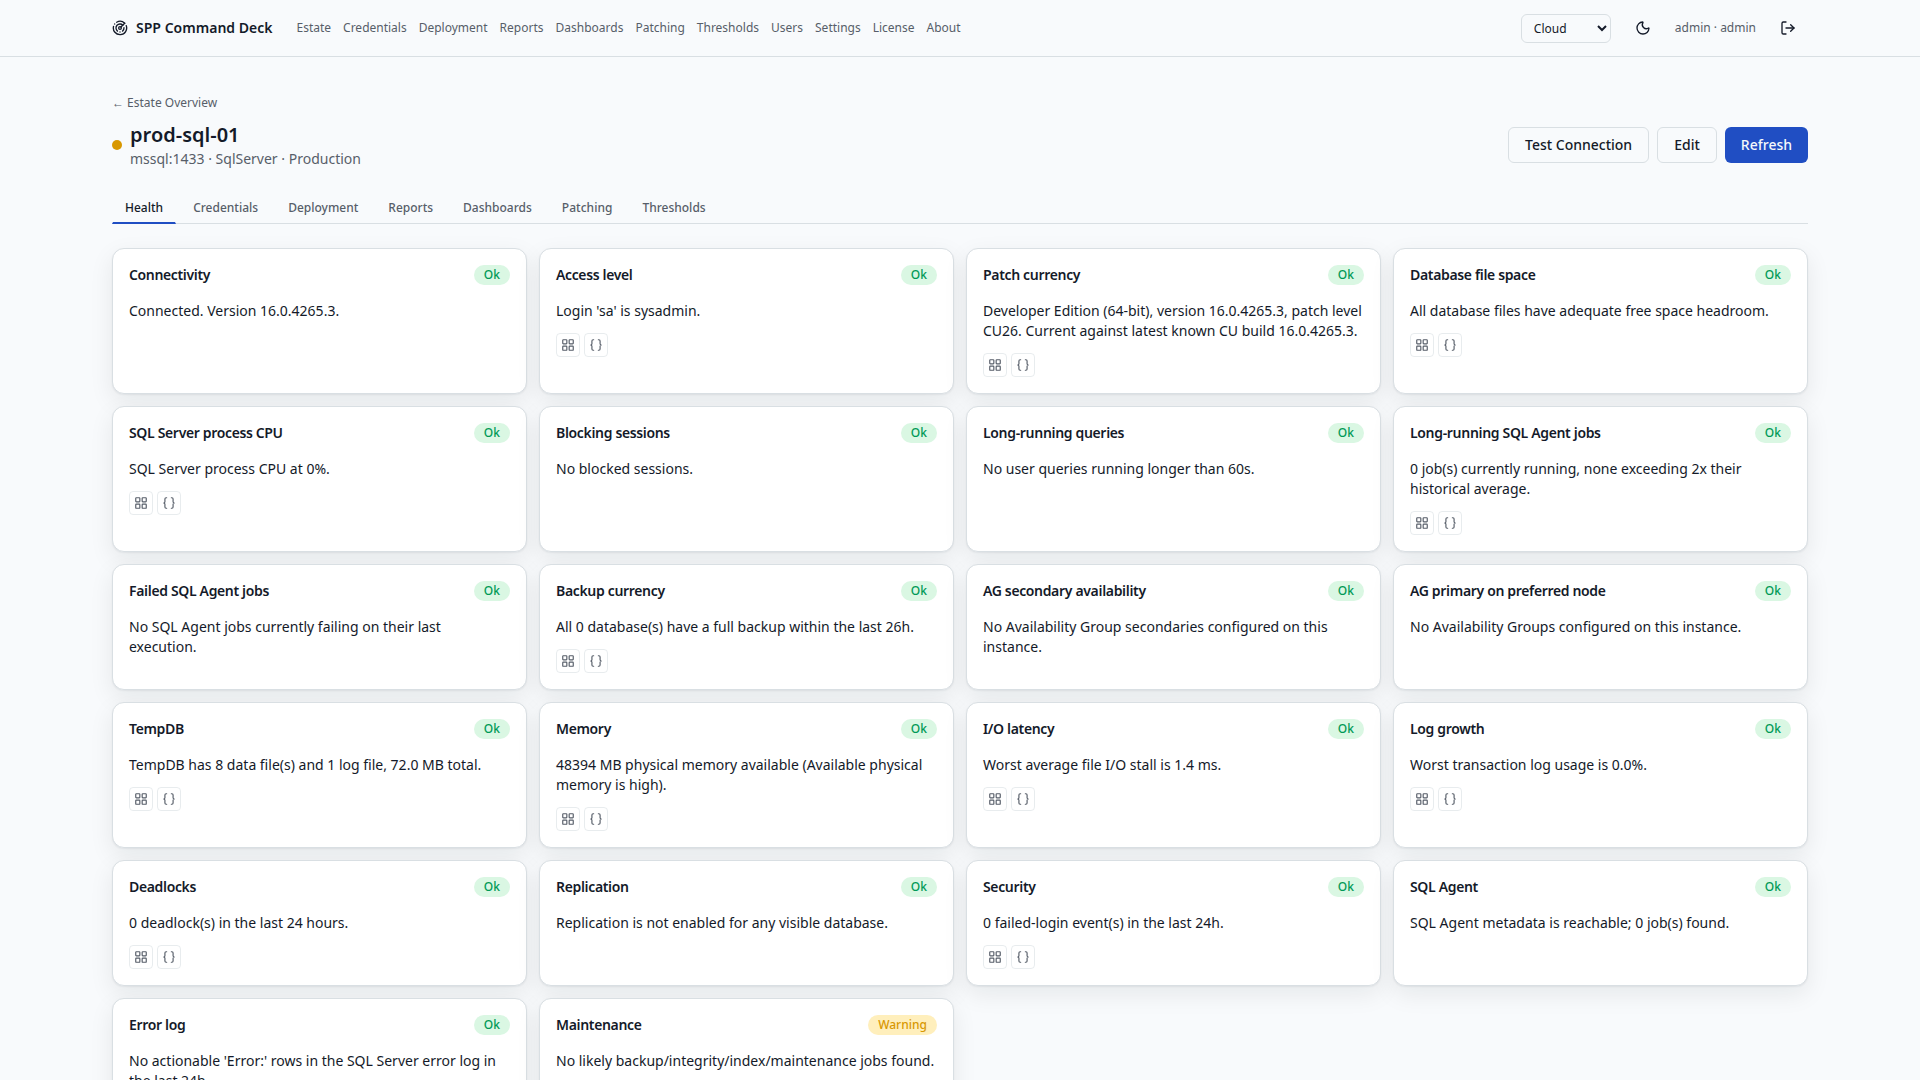Click the Error log card title

coord(157,1025)
